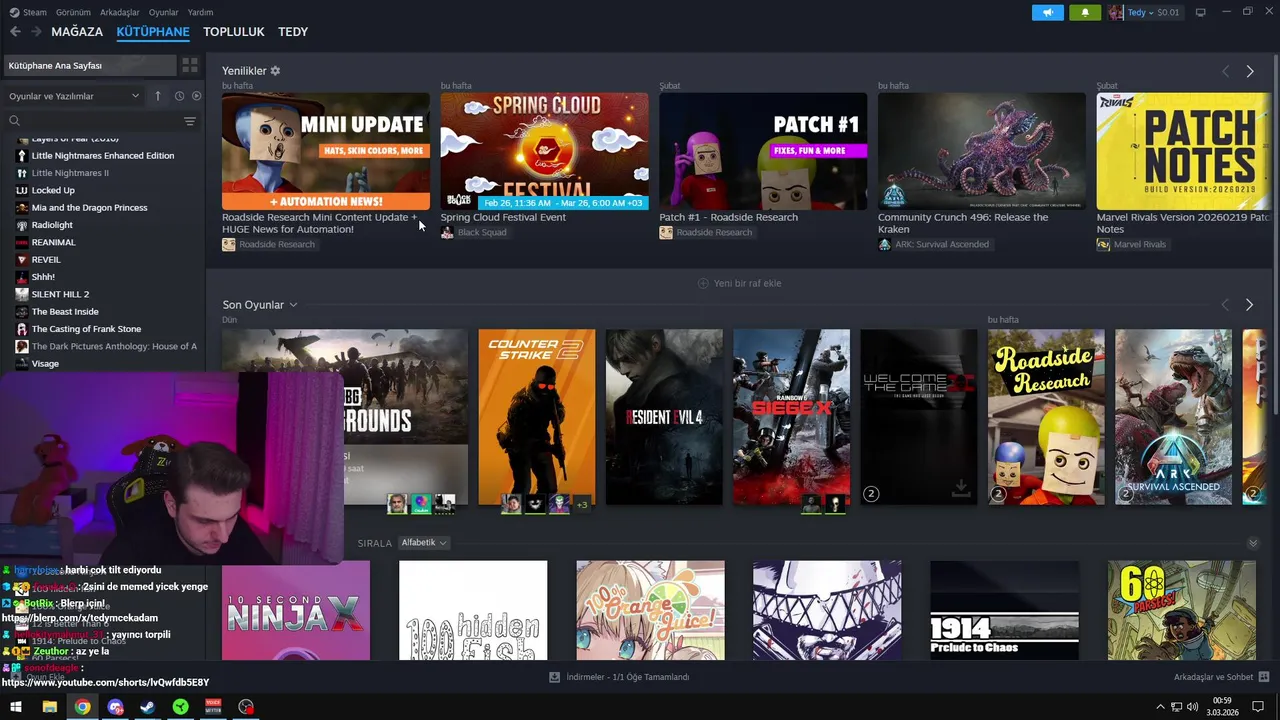Open the Alfabetik sort dropdown
This screenshot has width=1280, height=720.
[x=424, y=543]
